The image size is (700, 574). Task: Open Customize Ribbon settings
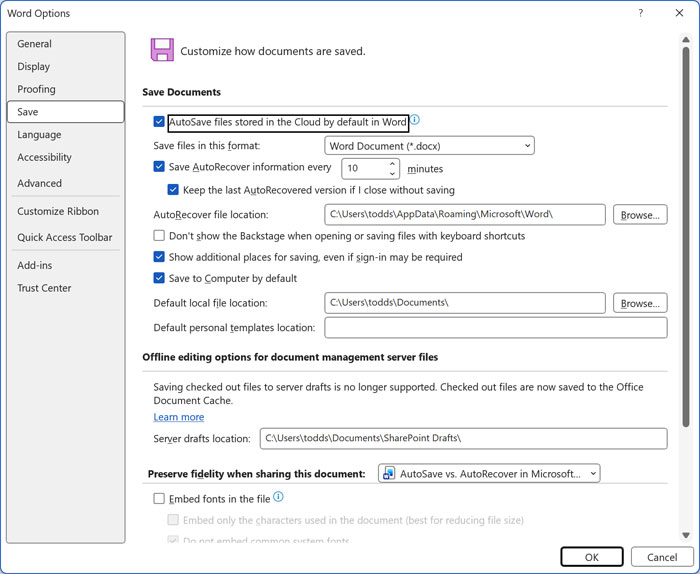(x=66, y=211)
